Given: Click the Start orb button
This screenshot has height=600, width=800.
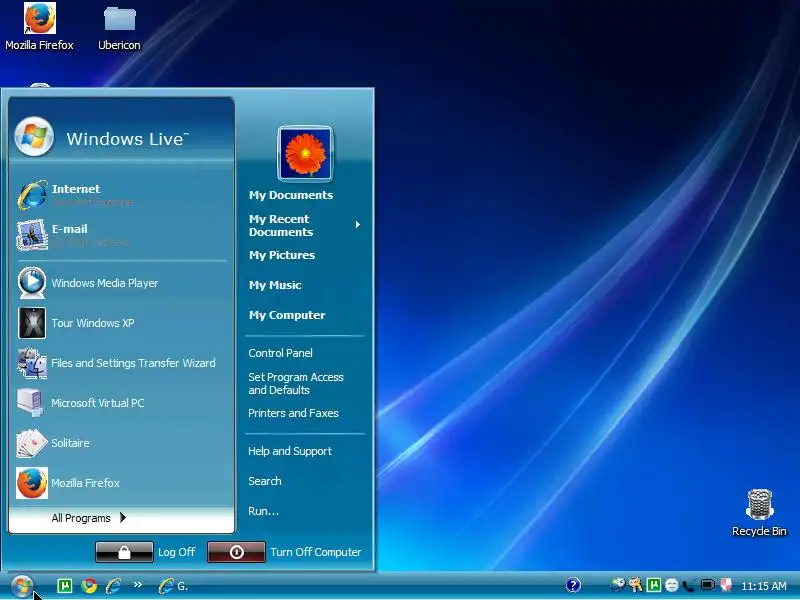Looking at the screenshot, I should [x=22, y=585].
